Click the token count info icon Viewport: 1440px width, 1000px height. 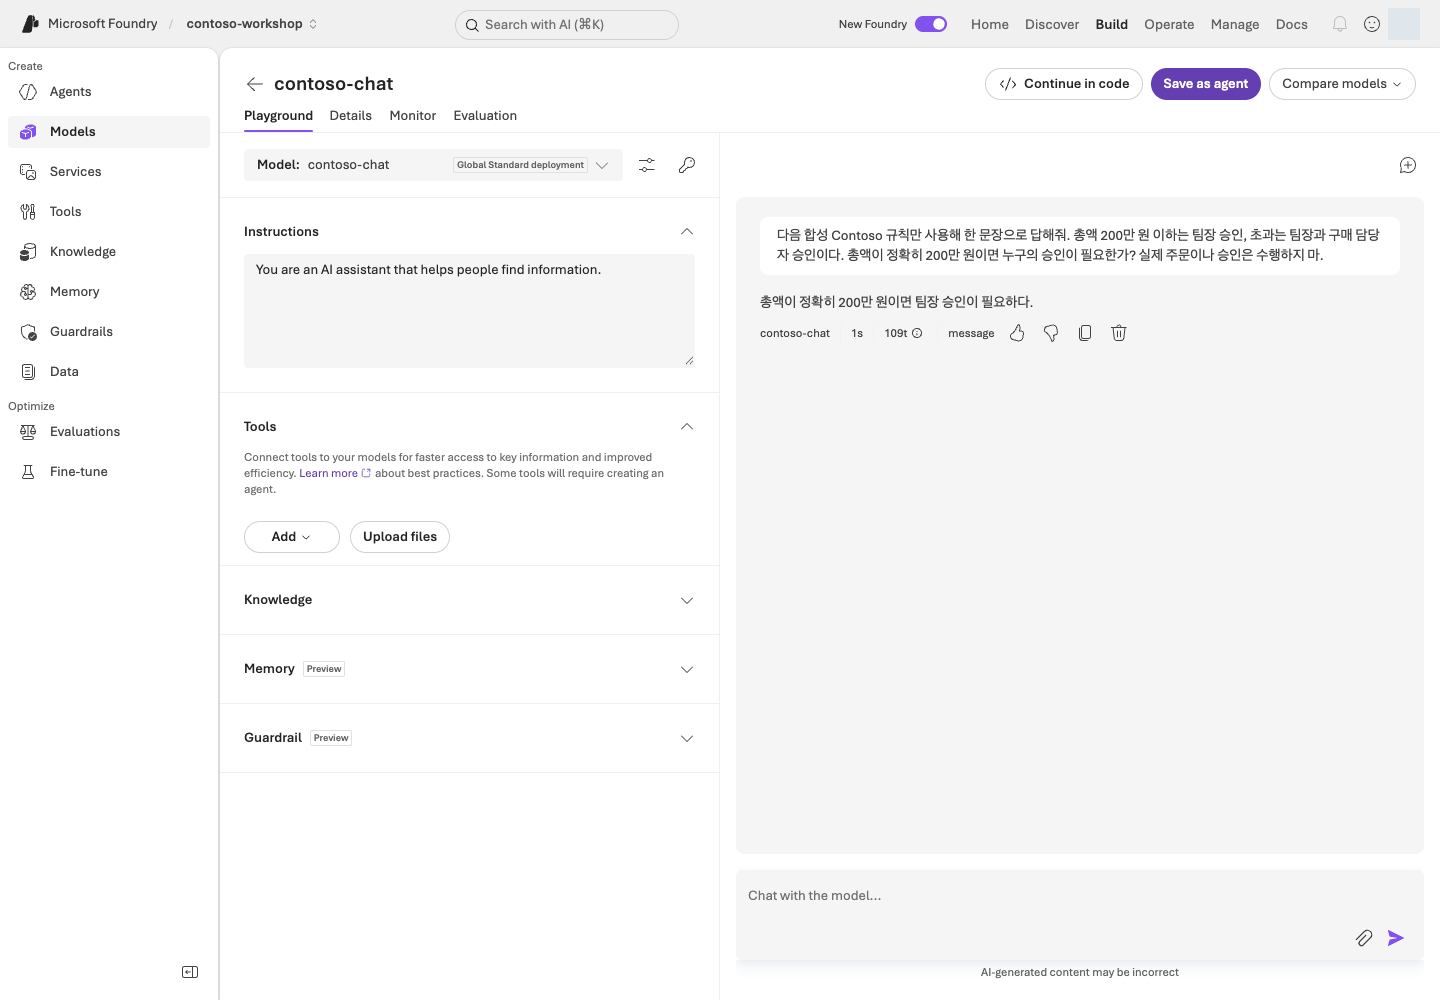pos(917,333)
